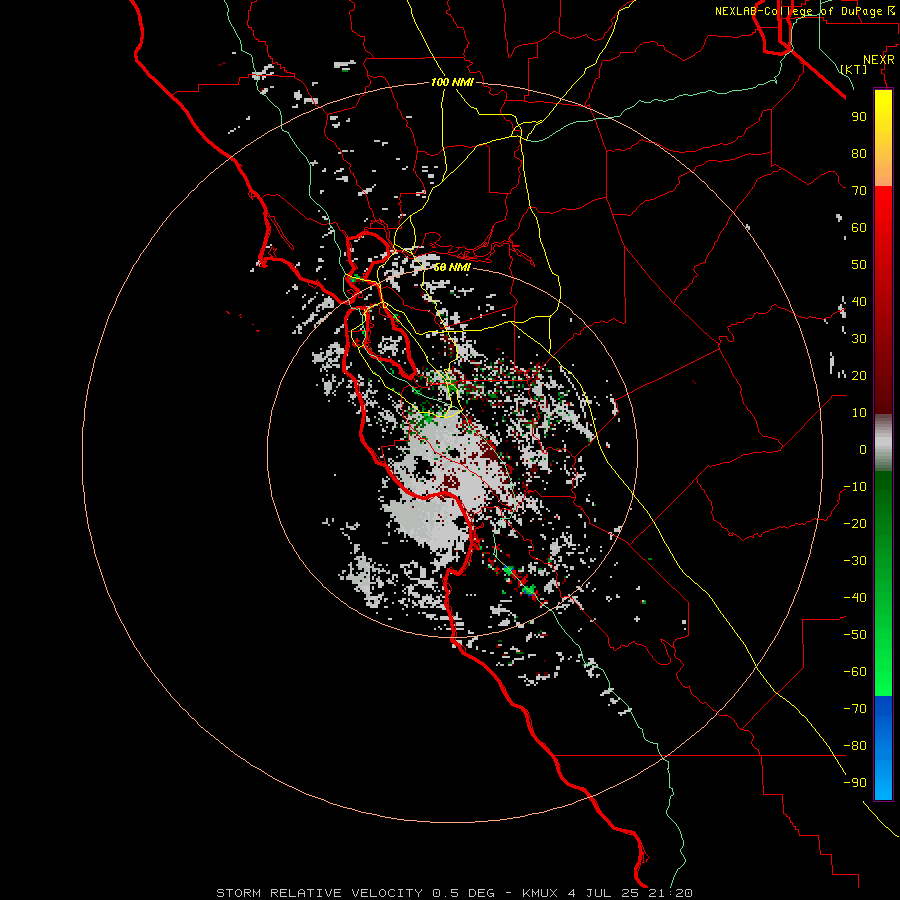This screenshot has width=900, height=900.
Task: Select the 40 value on the velocity scale
Action: click(859, 301)
